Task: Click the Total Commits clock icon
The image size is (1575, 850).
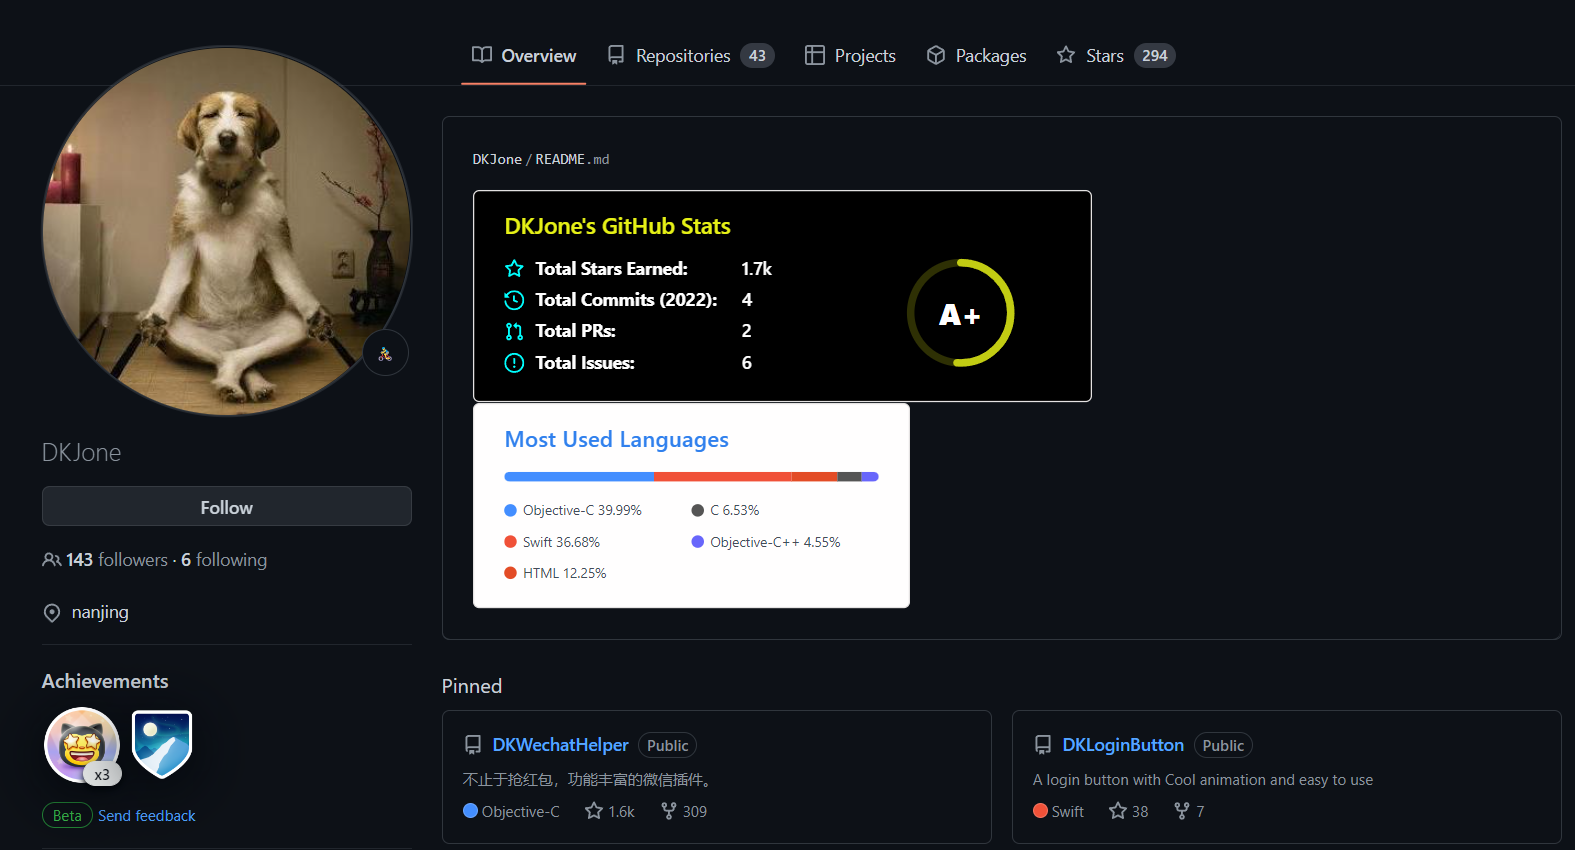Action: coord(514,300)
